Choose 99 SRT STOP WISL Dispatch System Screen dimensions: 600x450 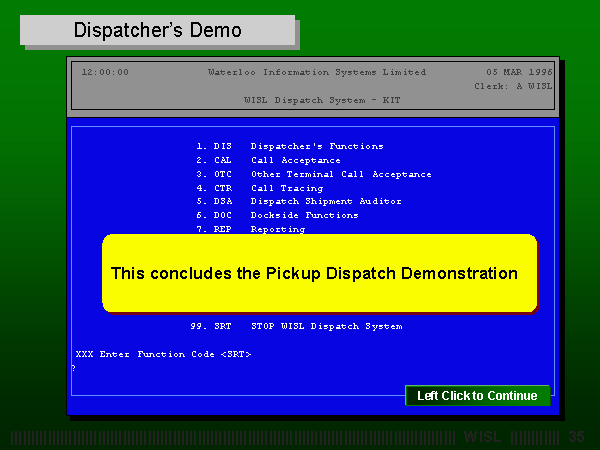[x=297, y=326]
